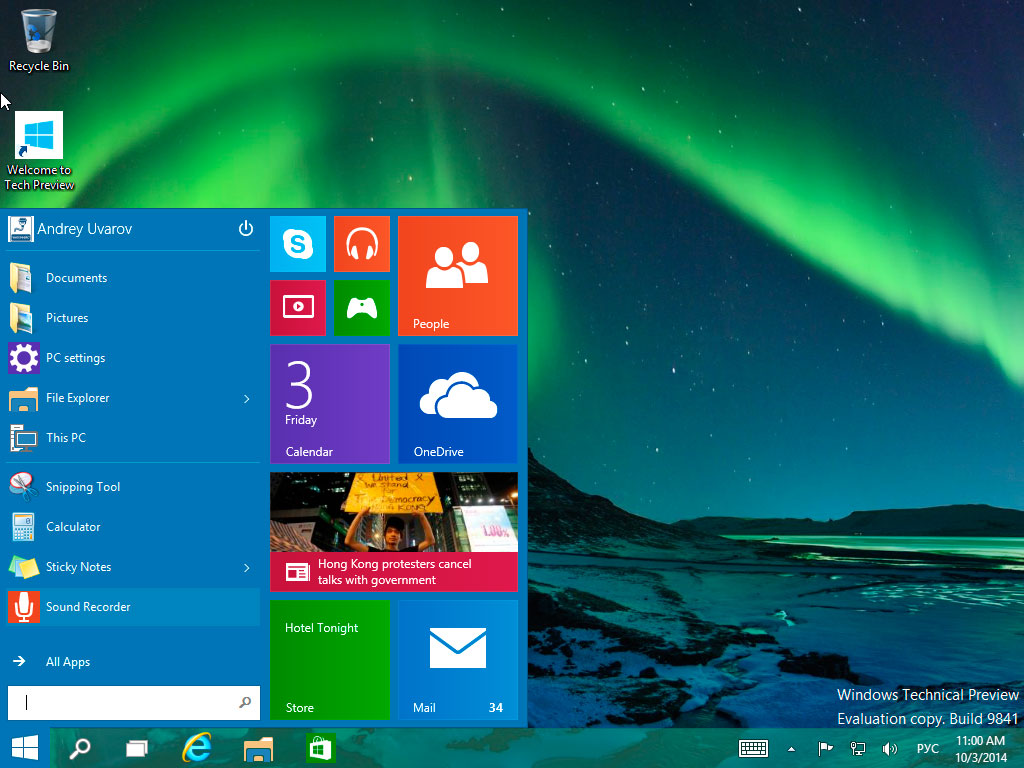Select Sound Recorder from the app list
Image resolution: width=1024 pixels, height=768 pixels.
click(88, 607)
